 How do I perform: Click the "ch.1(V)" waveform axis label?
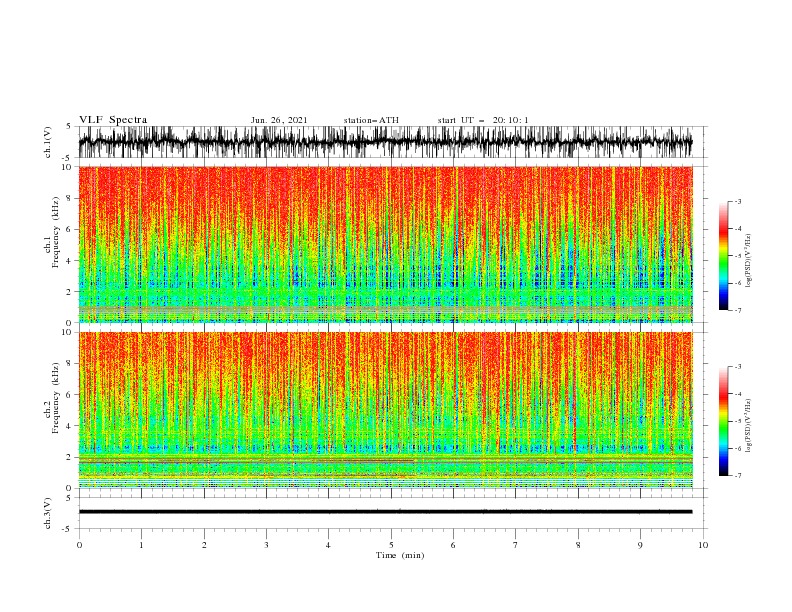(x=48, y=142)
